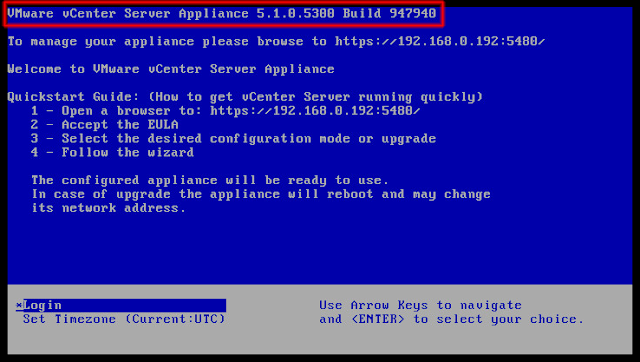Click 'In case of upgrade the appliance' line
The image size is (640, 362).
coord(261,194)
